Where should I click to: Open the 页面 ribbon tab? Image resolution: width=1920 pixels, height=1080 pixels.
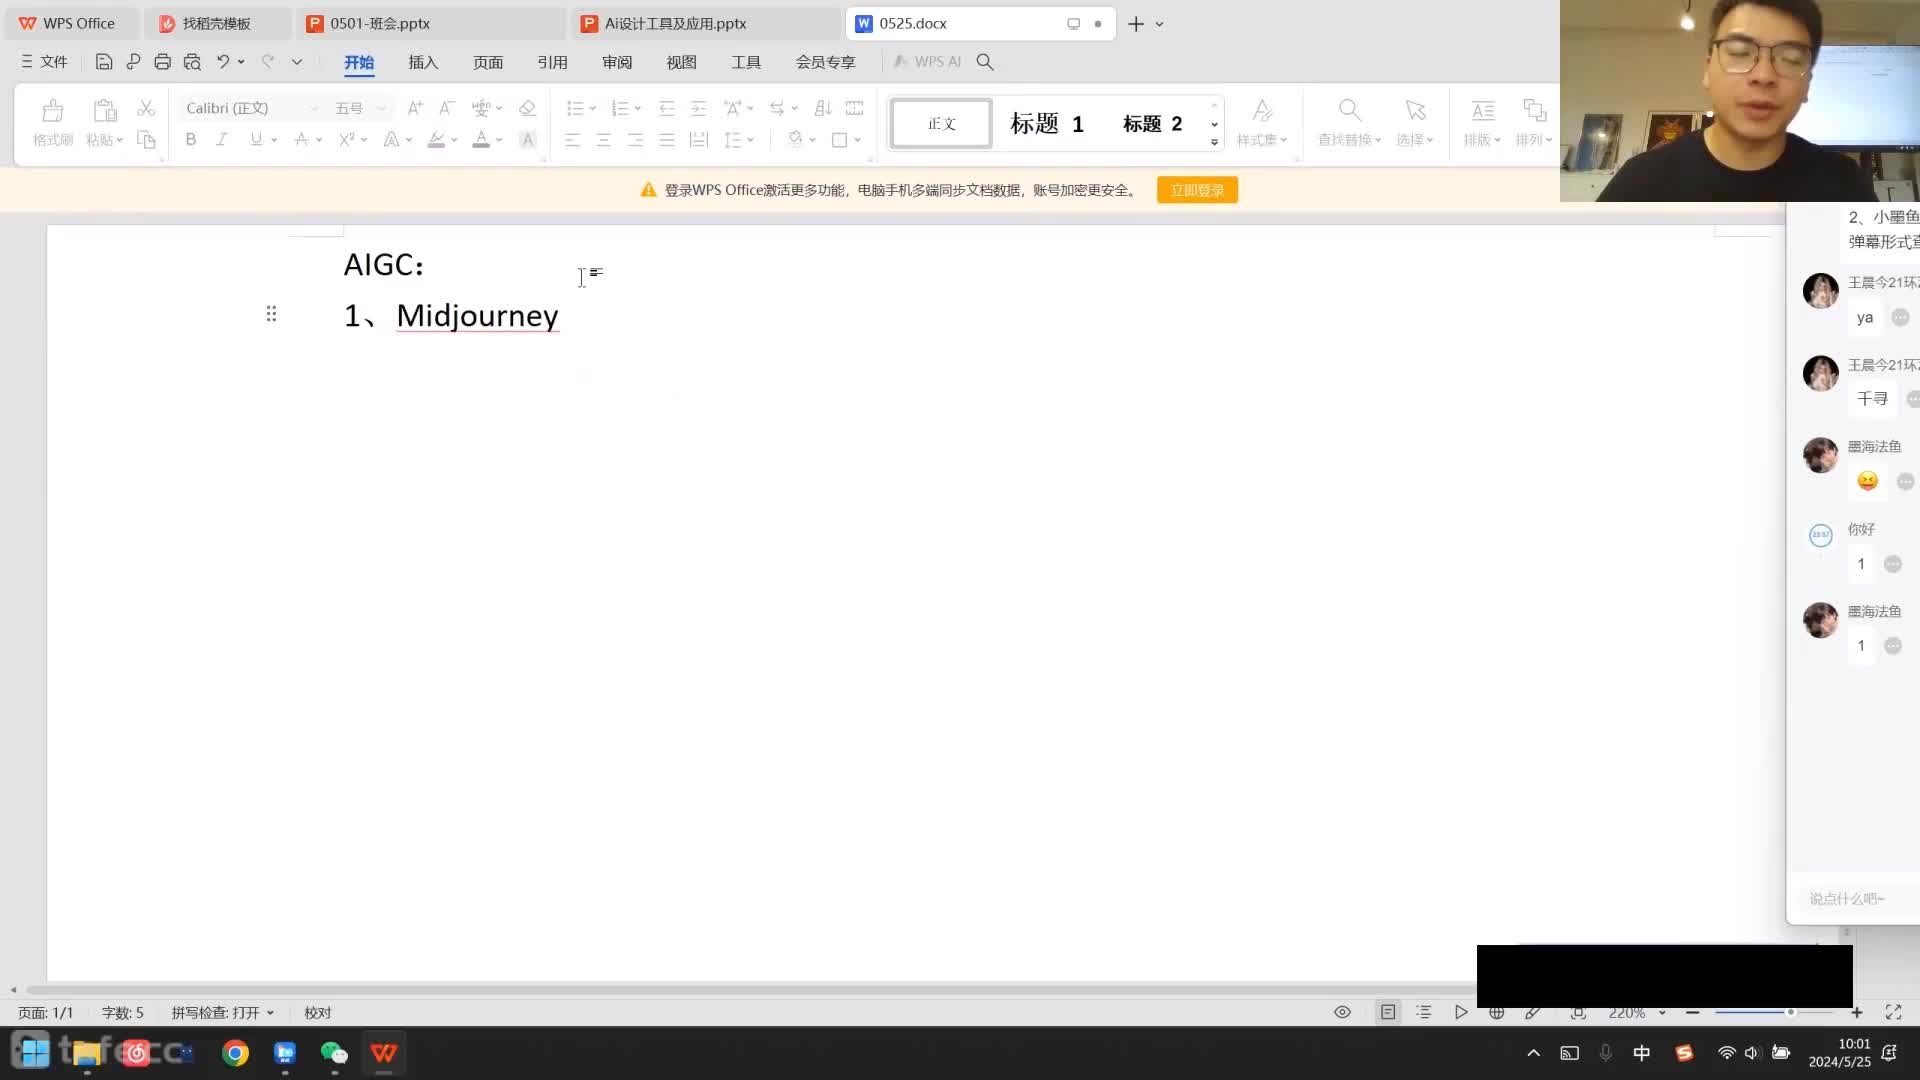(488, 62)
